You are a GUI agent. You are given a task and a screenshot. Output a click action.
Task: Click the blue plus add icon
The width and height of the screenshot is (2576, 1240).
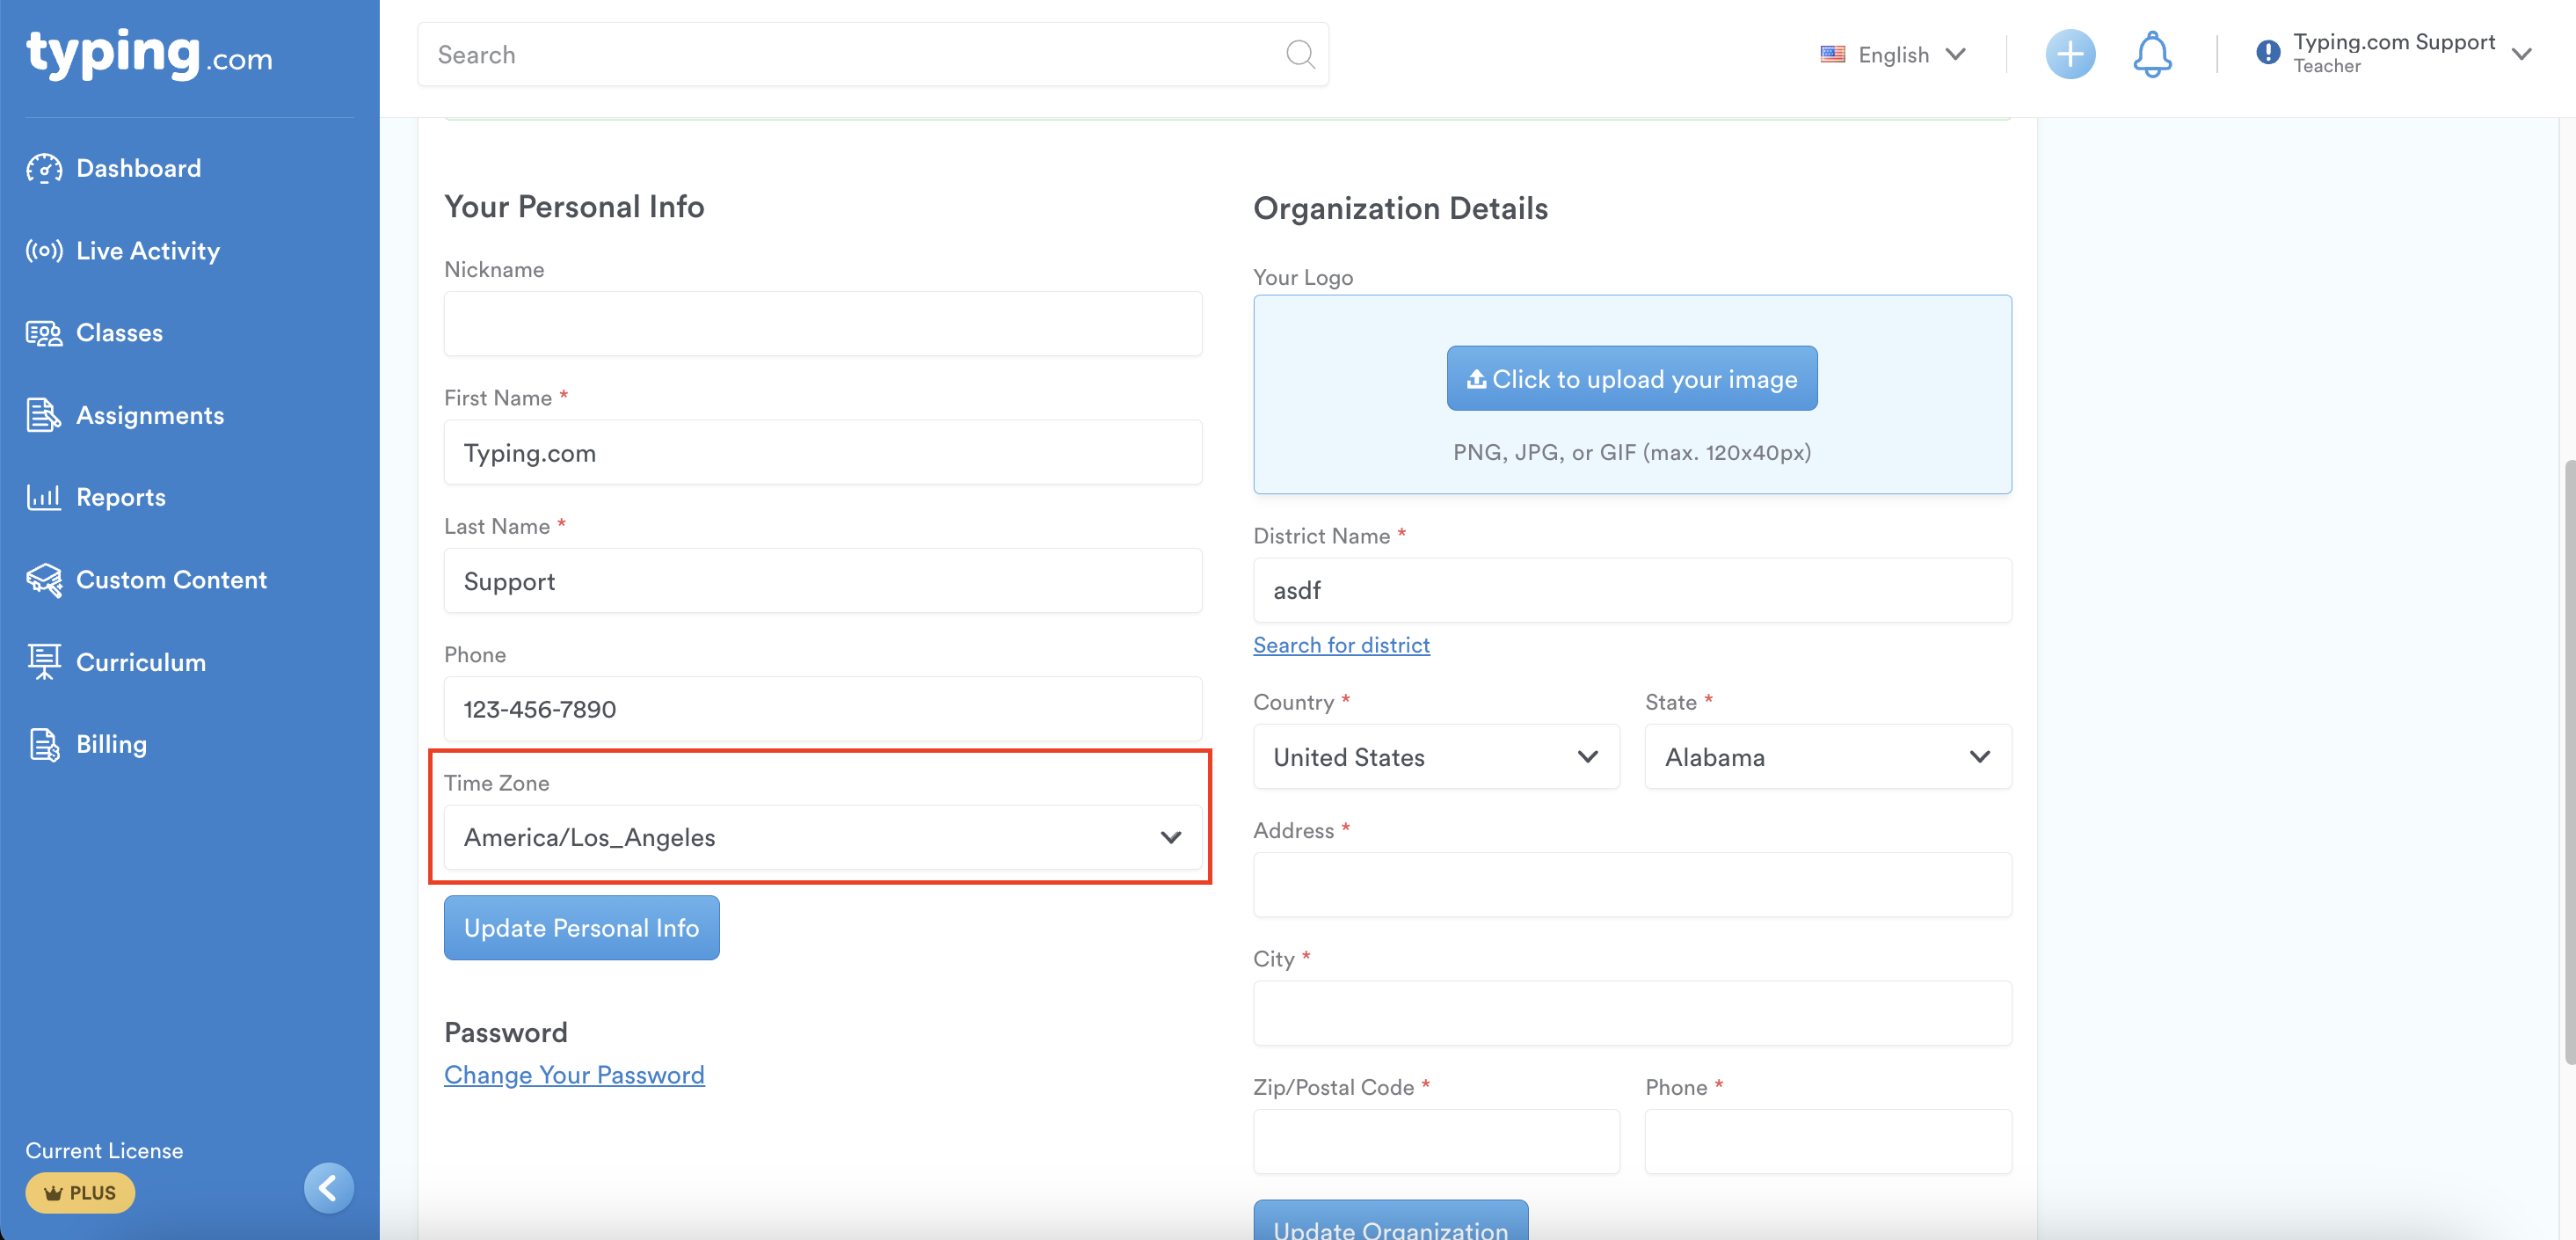coord(2069,54)
